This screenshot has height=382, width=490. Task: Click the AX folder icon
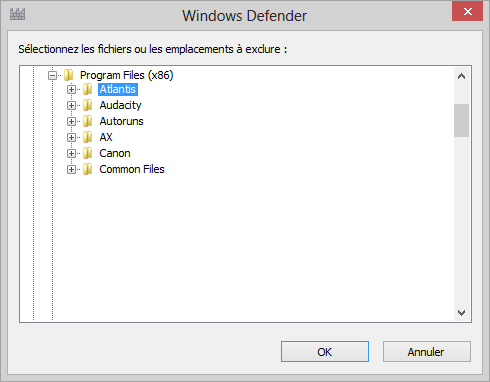coord(88,137)
